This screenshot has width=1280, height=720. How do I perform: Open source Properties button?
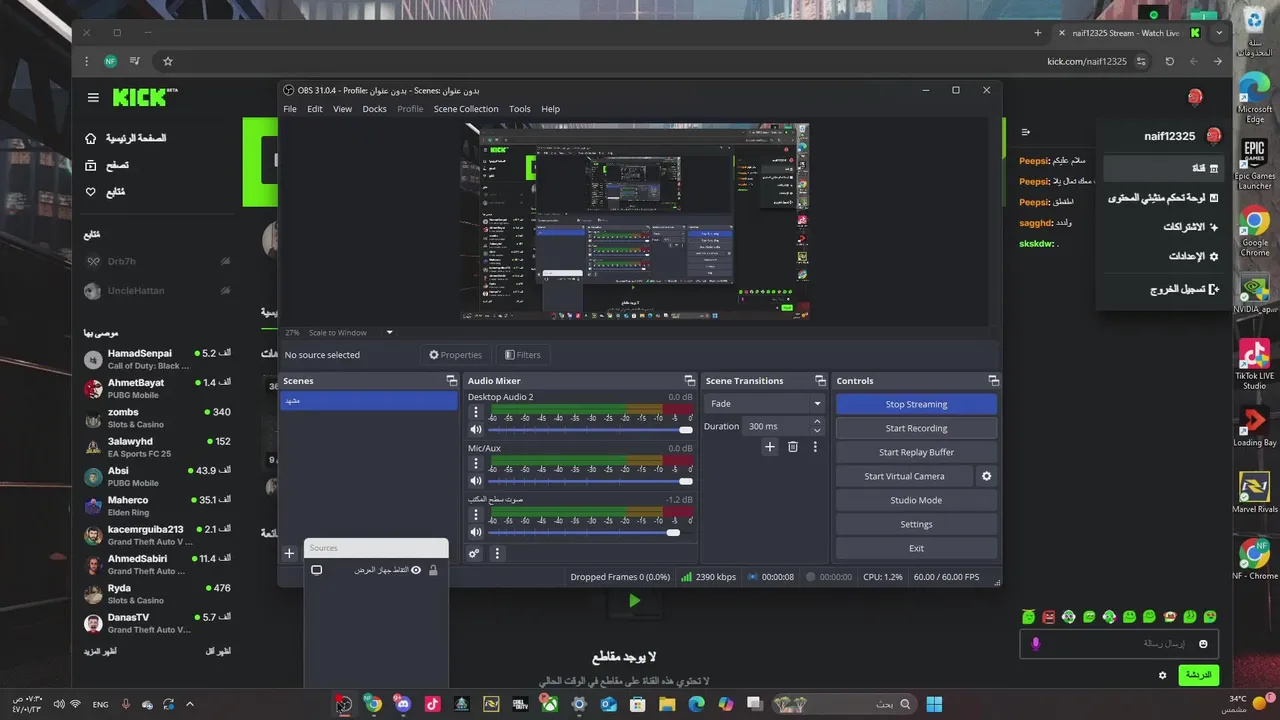click(x=456, y=355)
